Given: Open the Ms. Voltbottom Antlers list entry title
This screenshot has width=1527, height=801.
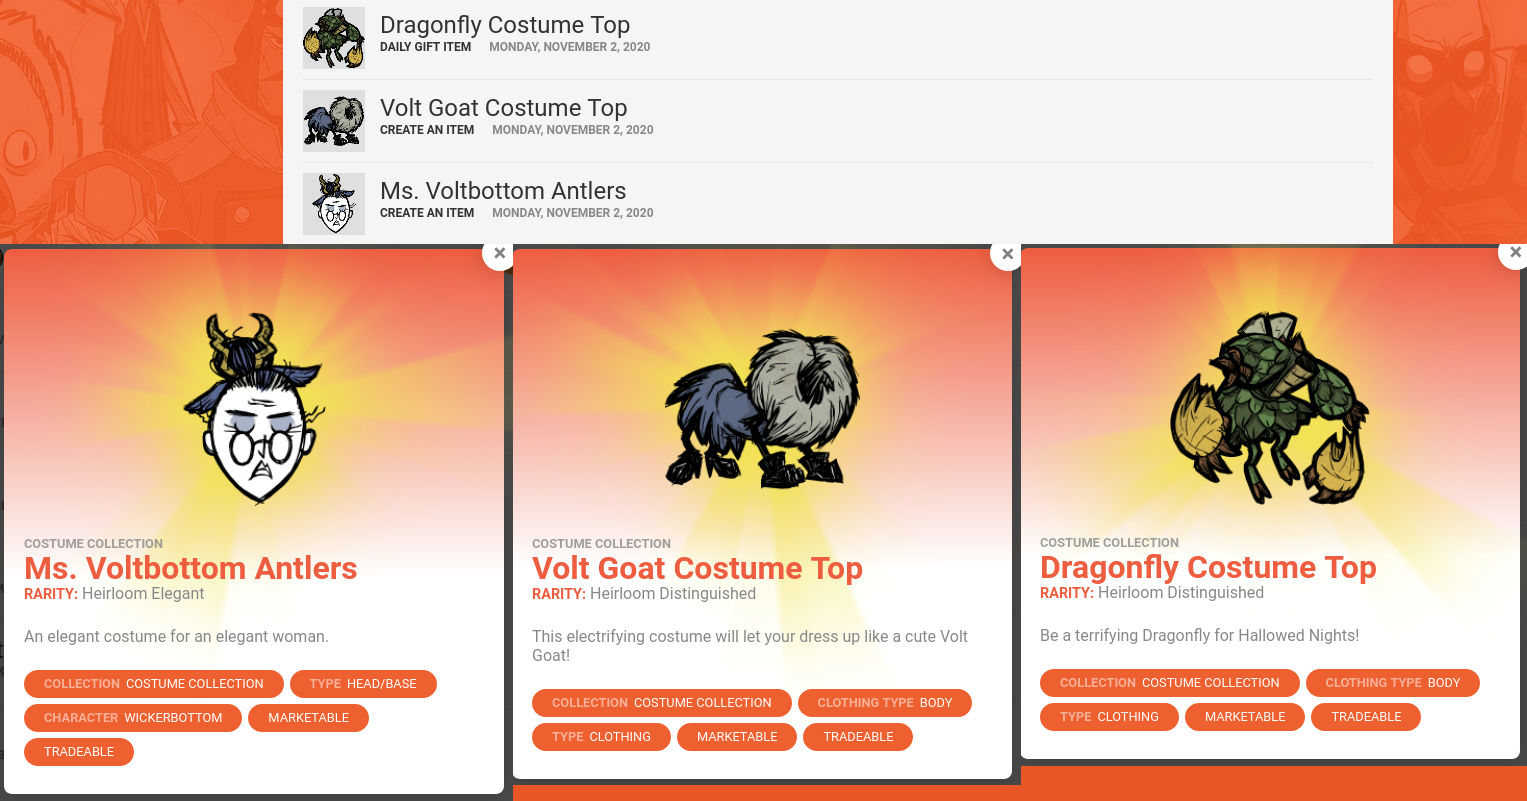Looking at the screenshot, I should pos(503,191).
